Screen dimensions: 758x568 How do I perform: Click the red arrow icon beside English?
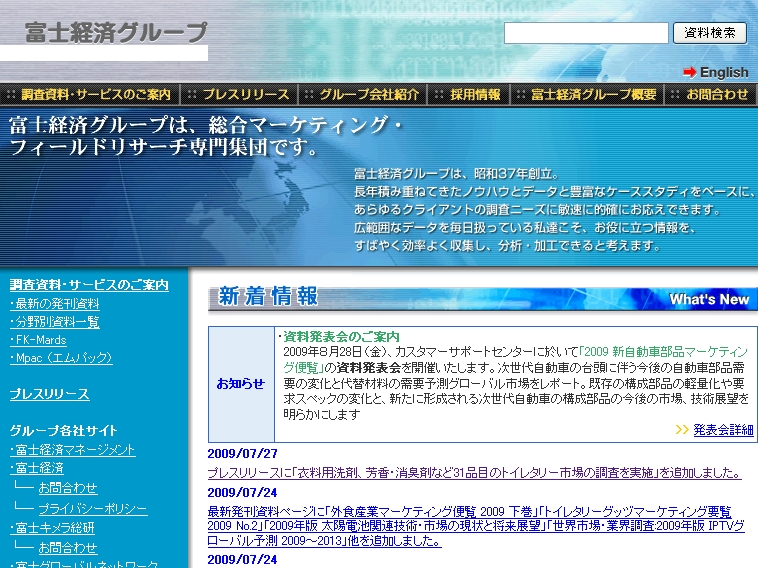[x=689, y=72]
